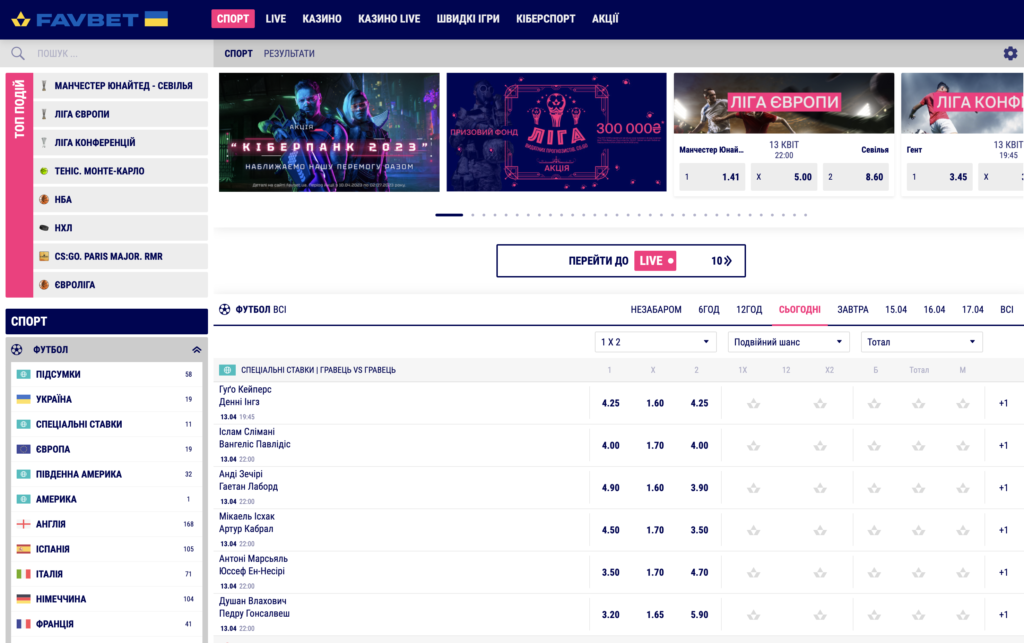Screen dimensions: 1024x643
Task: Click England flag icon beside Англія
Action: (23, 524)
